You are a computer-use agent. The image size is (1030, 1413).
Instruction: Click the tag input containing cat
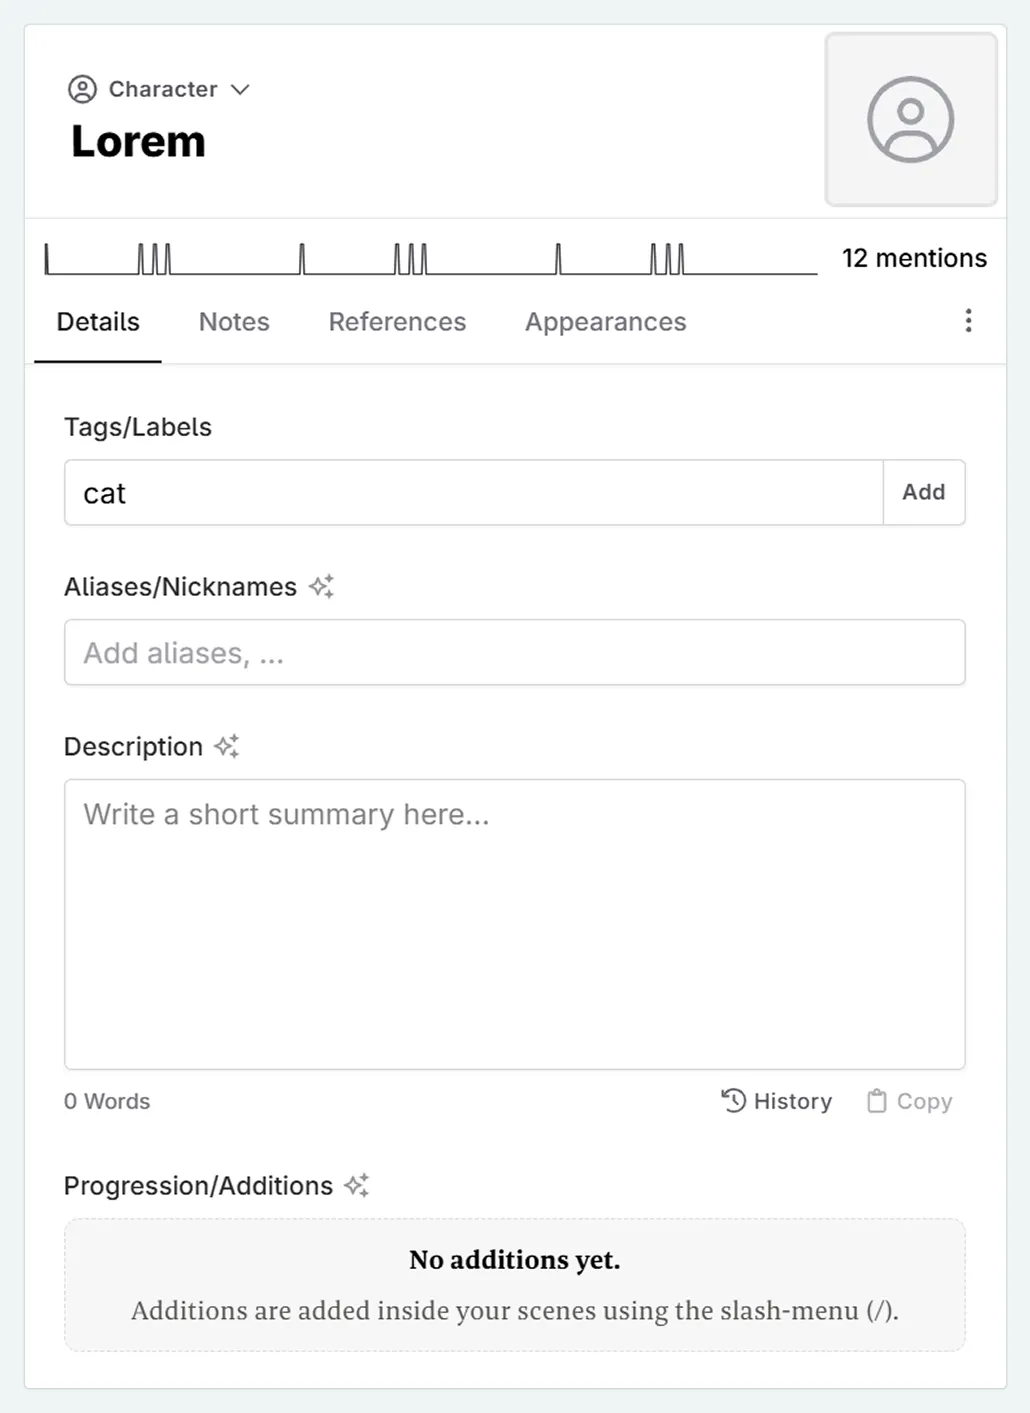tap(400, 492)
